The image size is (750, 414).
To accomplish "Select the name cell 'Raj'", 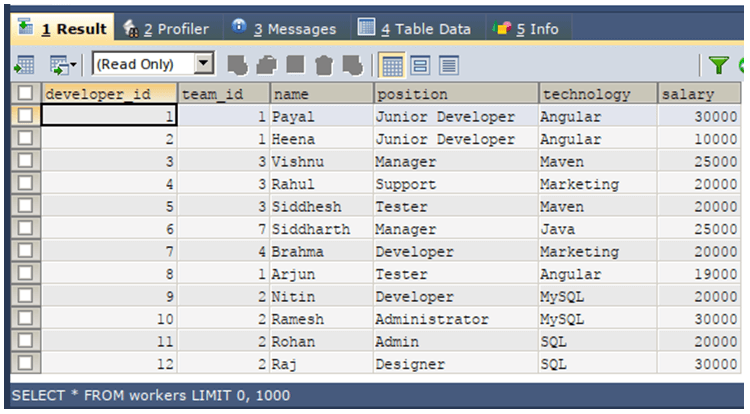I will 321,363.
